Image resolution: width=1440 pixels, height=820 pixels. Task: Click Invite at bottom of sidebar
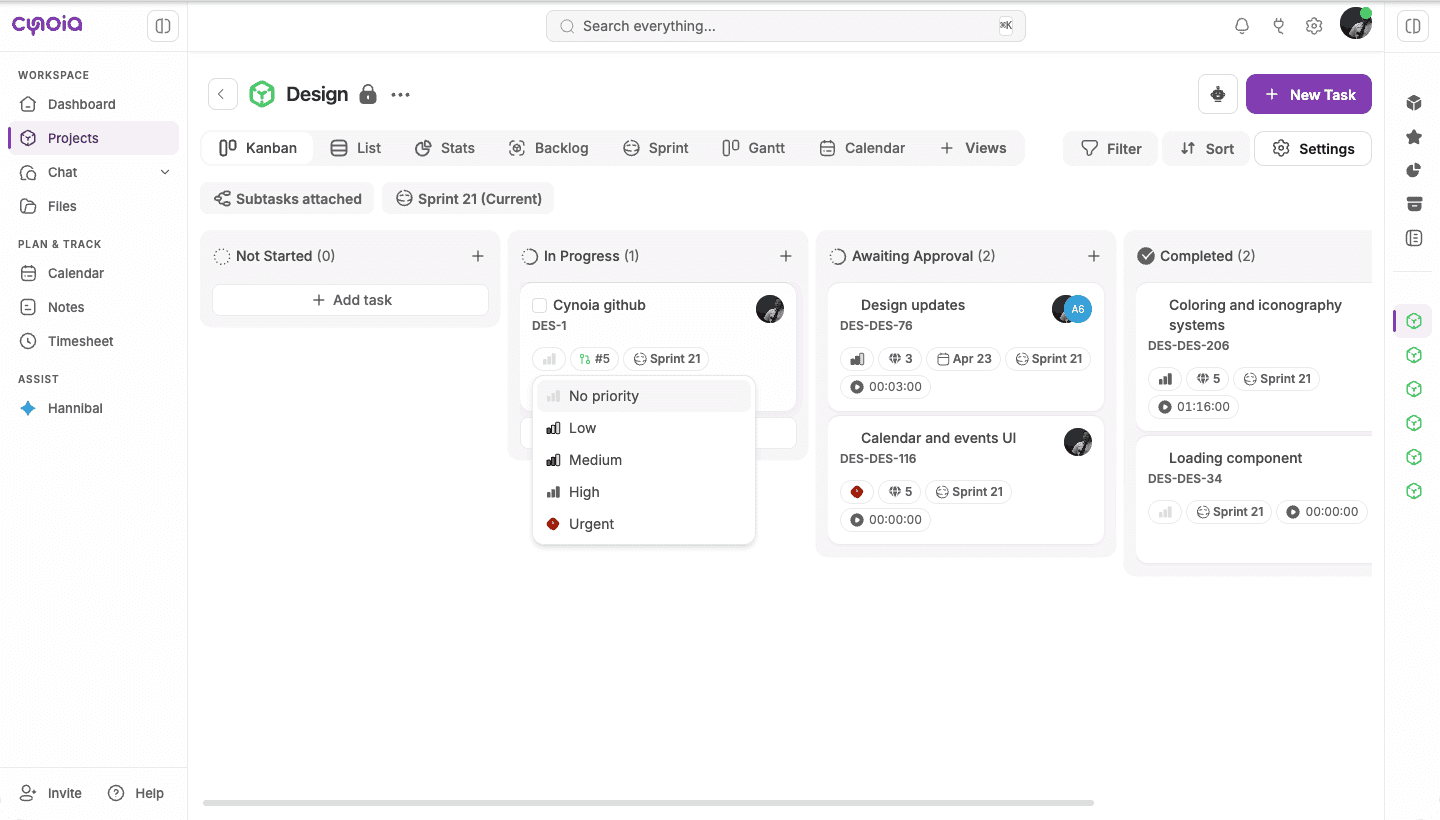[x=51, y=793]
